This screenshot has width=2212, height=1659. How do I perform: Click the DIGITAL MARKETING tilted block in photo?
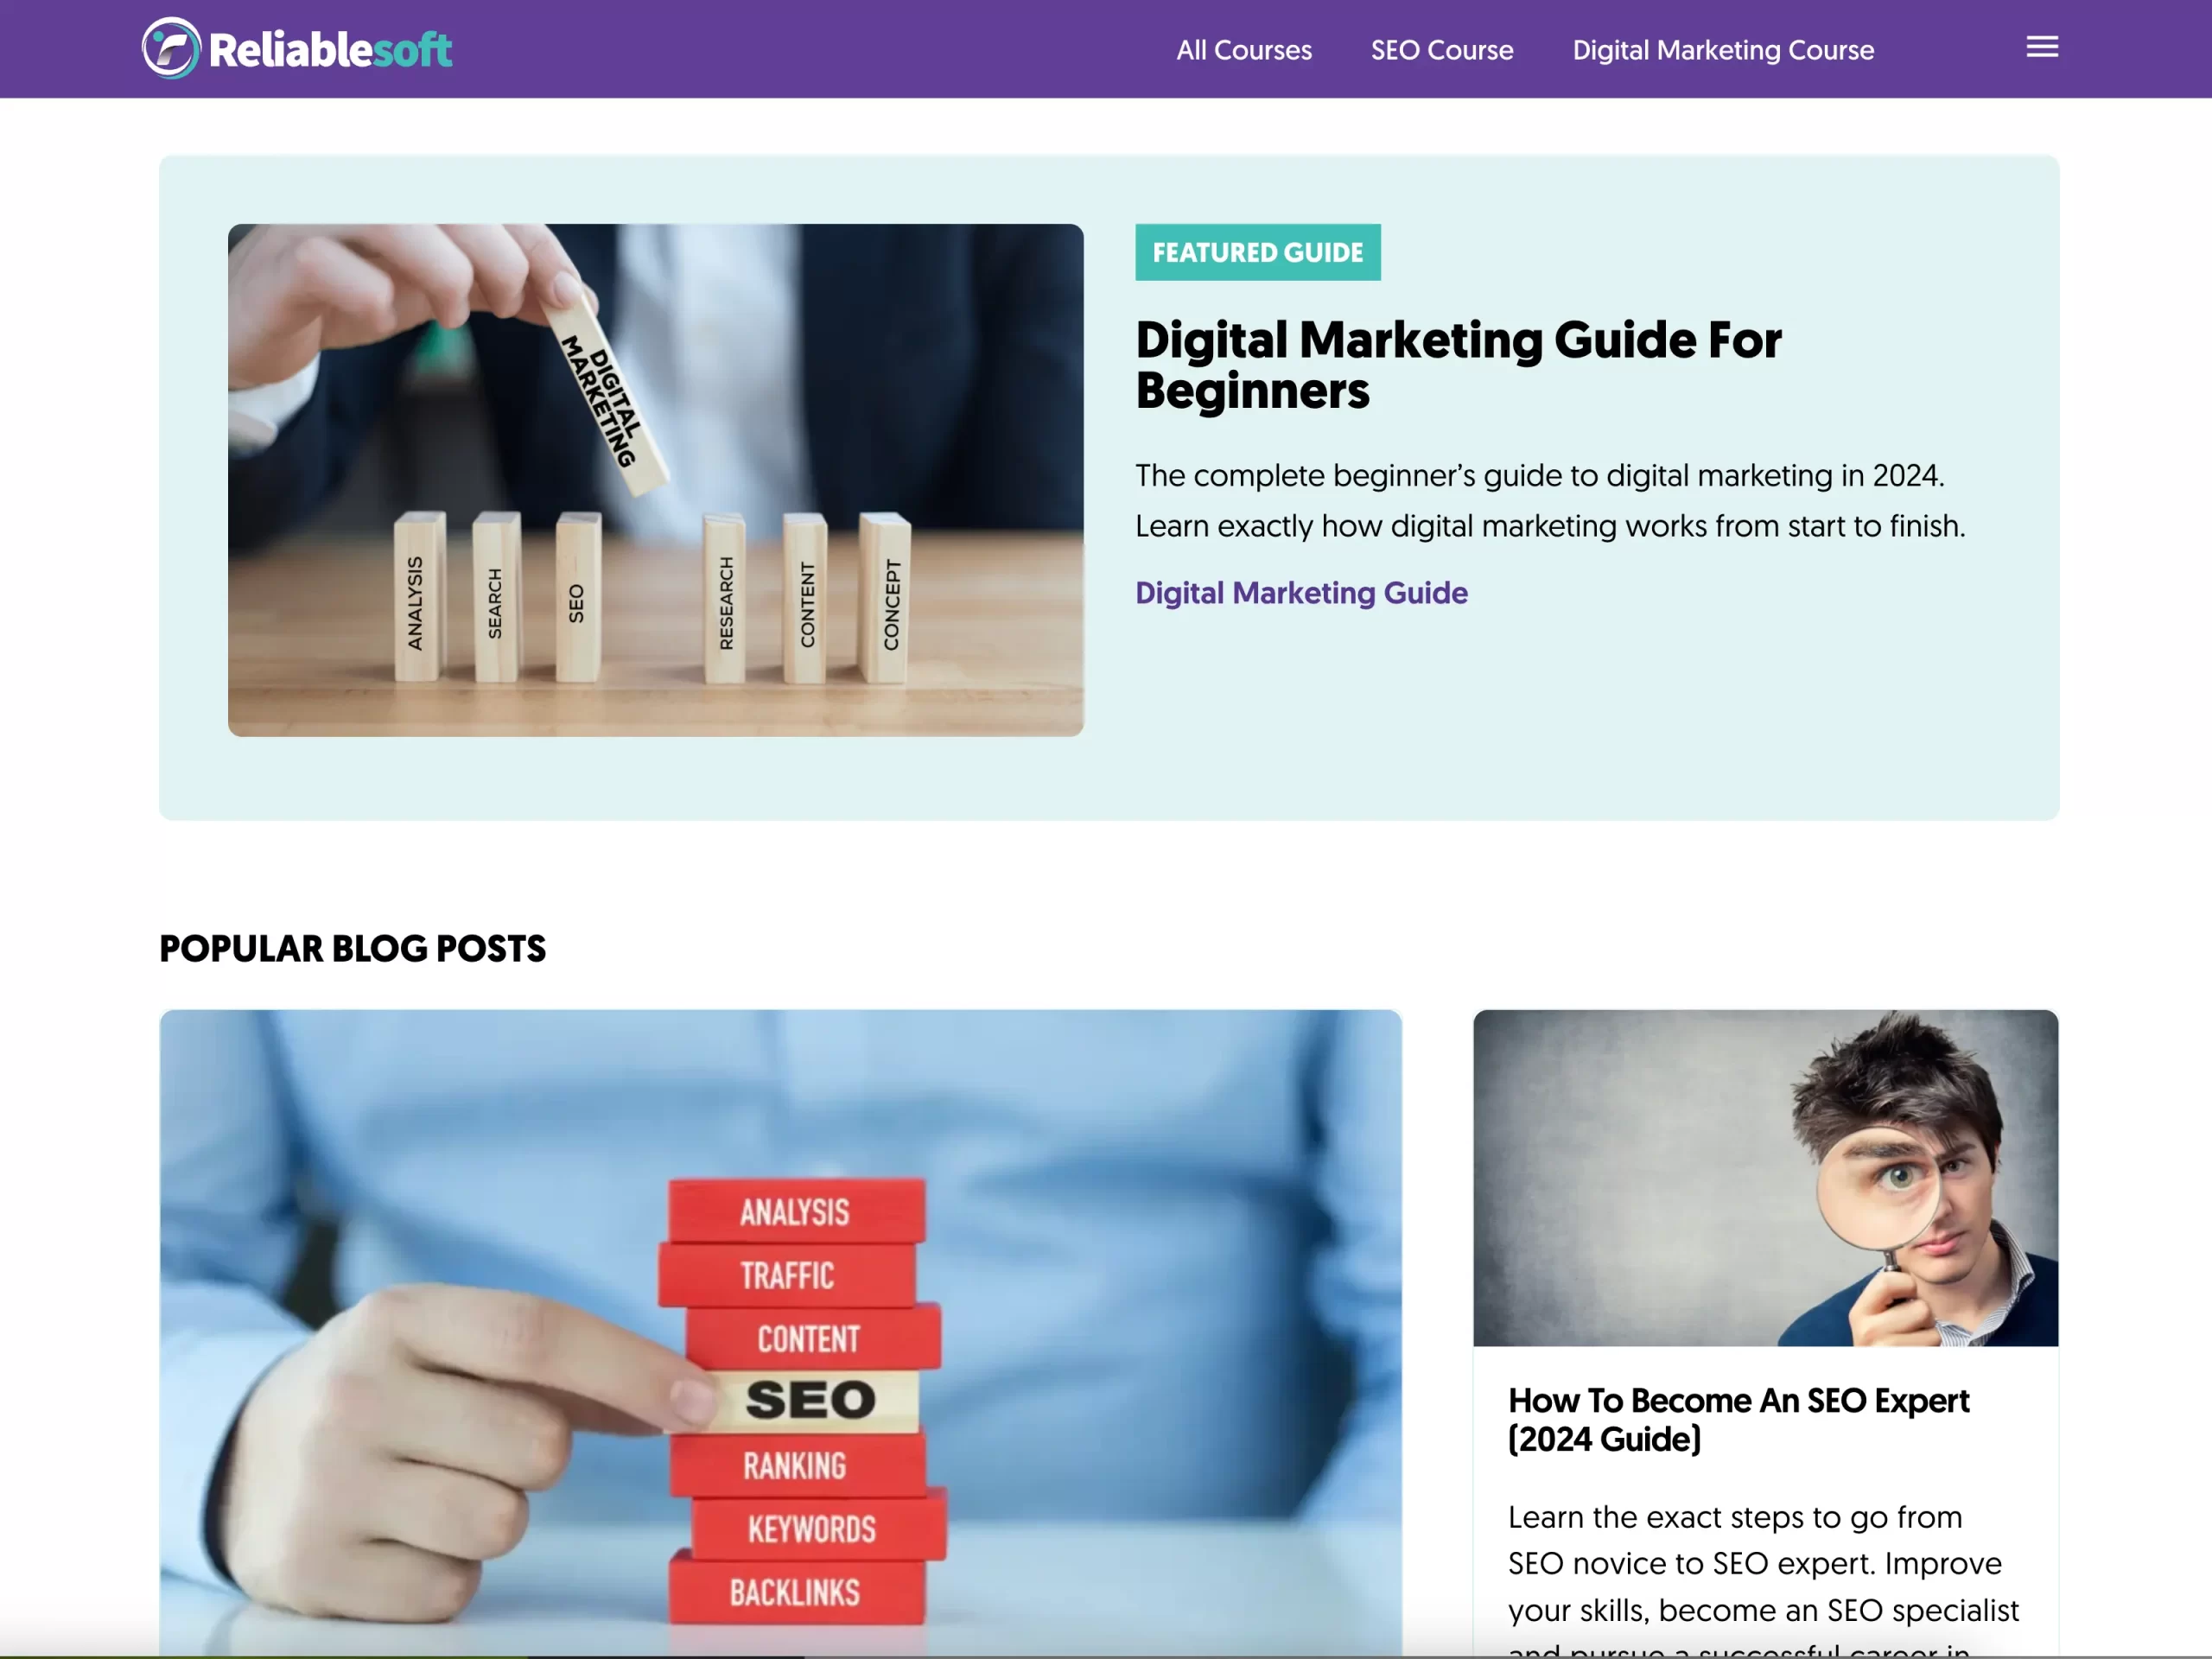604,399
